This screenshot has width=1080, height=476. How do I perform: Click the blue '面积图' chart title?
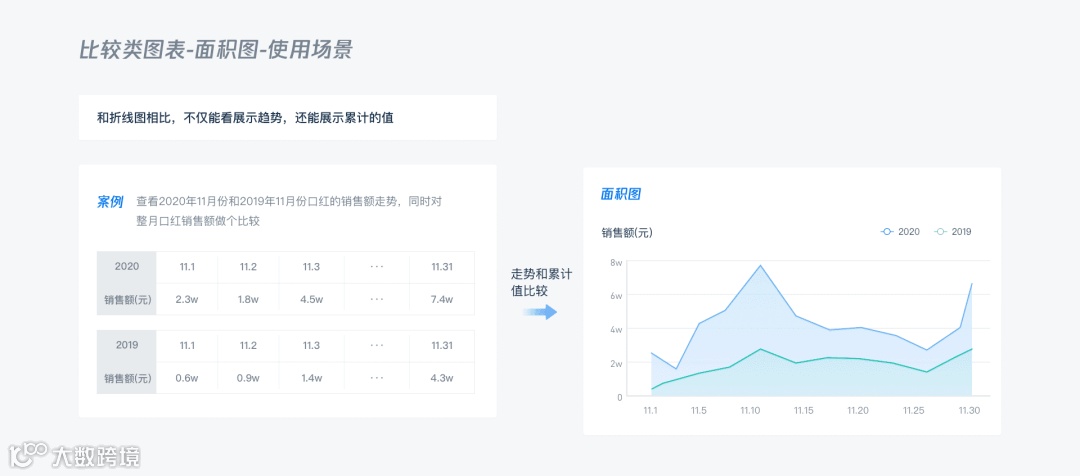(x=621, y=194)
